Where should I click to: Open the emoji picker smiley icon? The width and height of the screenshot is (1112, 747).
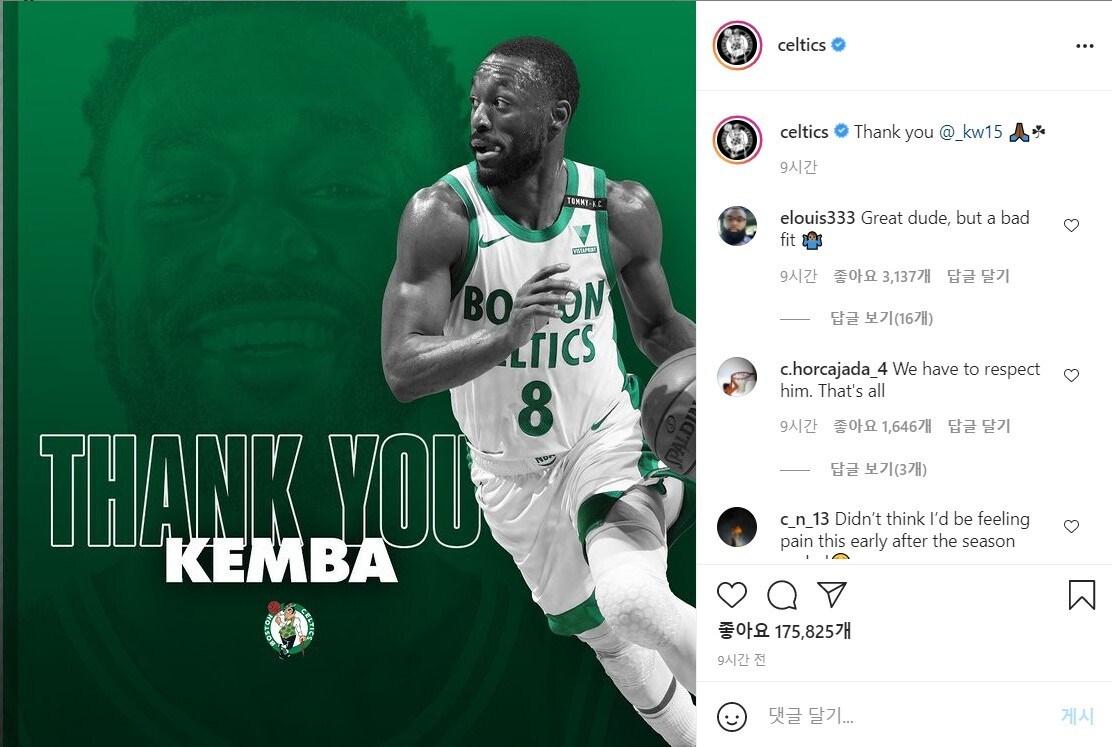pos(732,716)
